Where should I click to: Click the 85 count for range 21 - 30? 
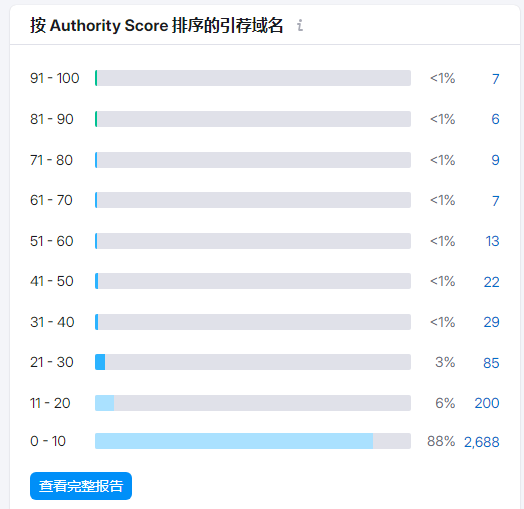(x=491, y=363)
